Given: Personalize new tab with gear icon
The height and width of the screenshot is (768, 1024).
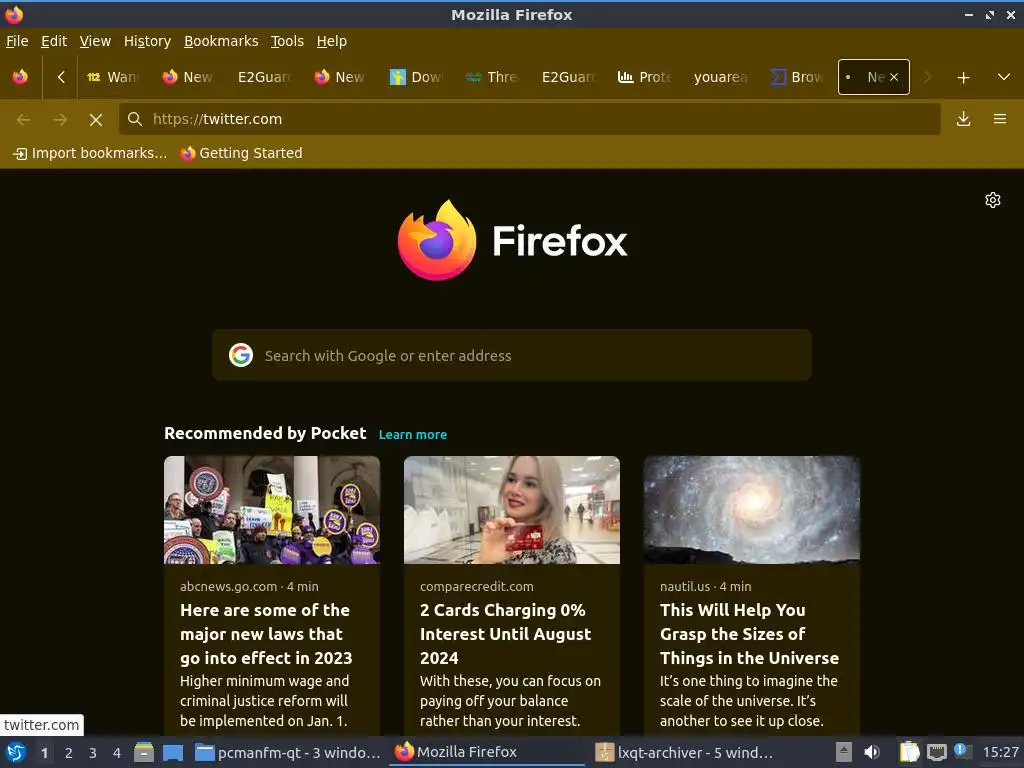Looking at the screenshot, I should 993,200.
